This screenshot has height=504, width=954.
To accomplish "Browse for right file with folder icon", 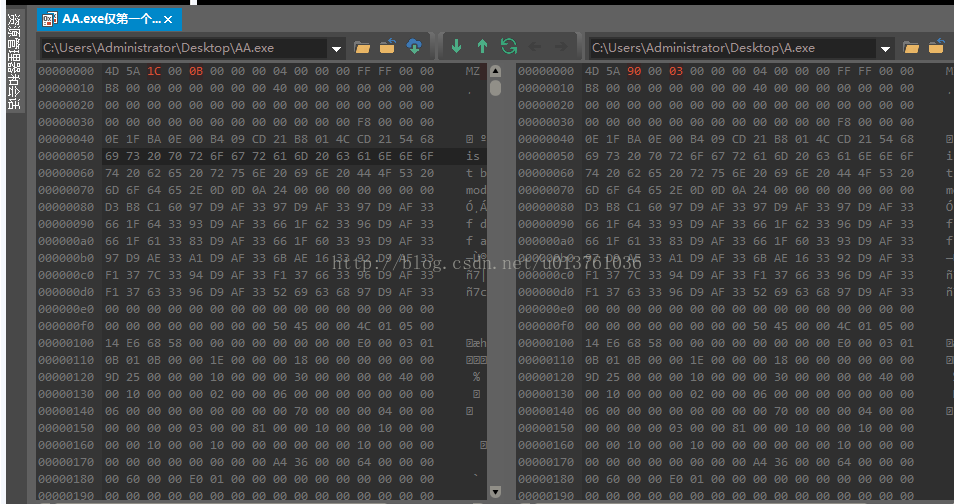I will click(x=911, y=47).
